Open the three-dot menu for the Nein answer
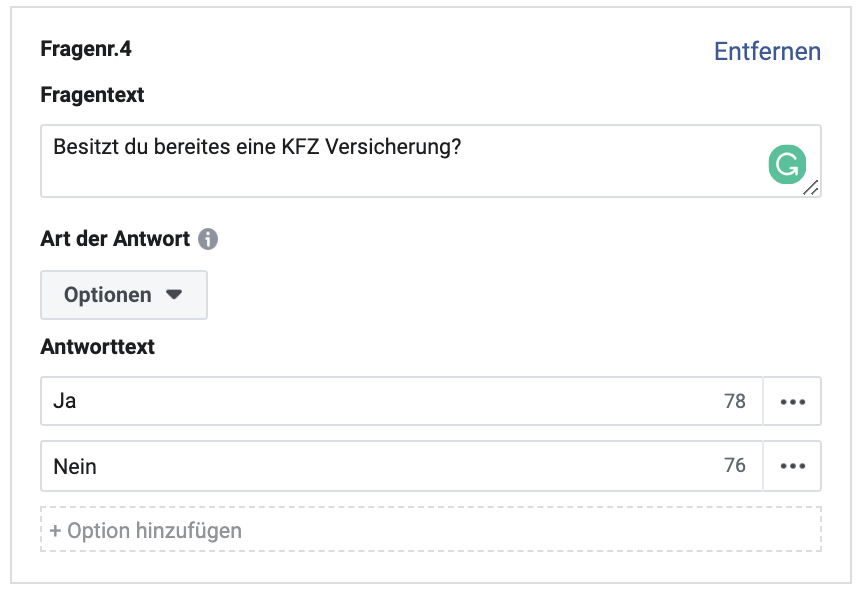 click(793, 466)
